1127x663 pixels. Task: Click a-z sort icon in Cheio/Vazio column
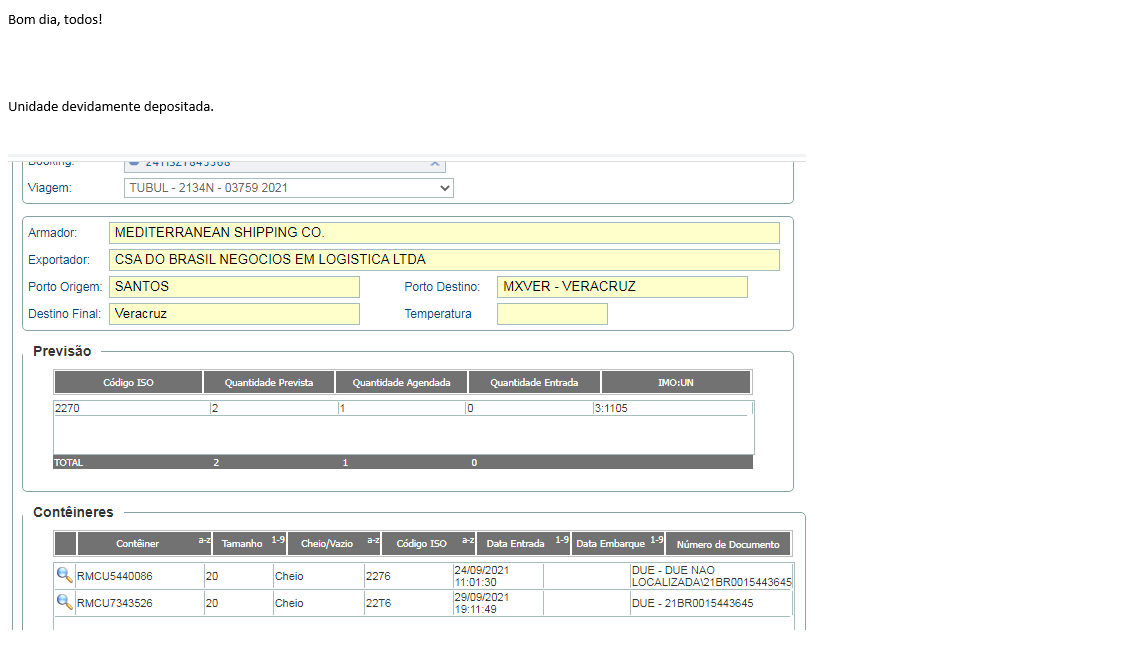[x=372, y=541]
